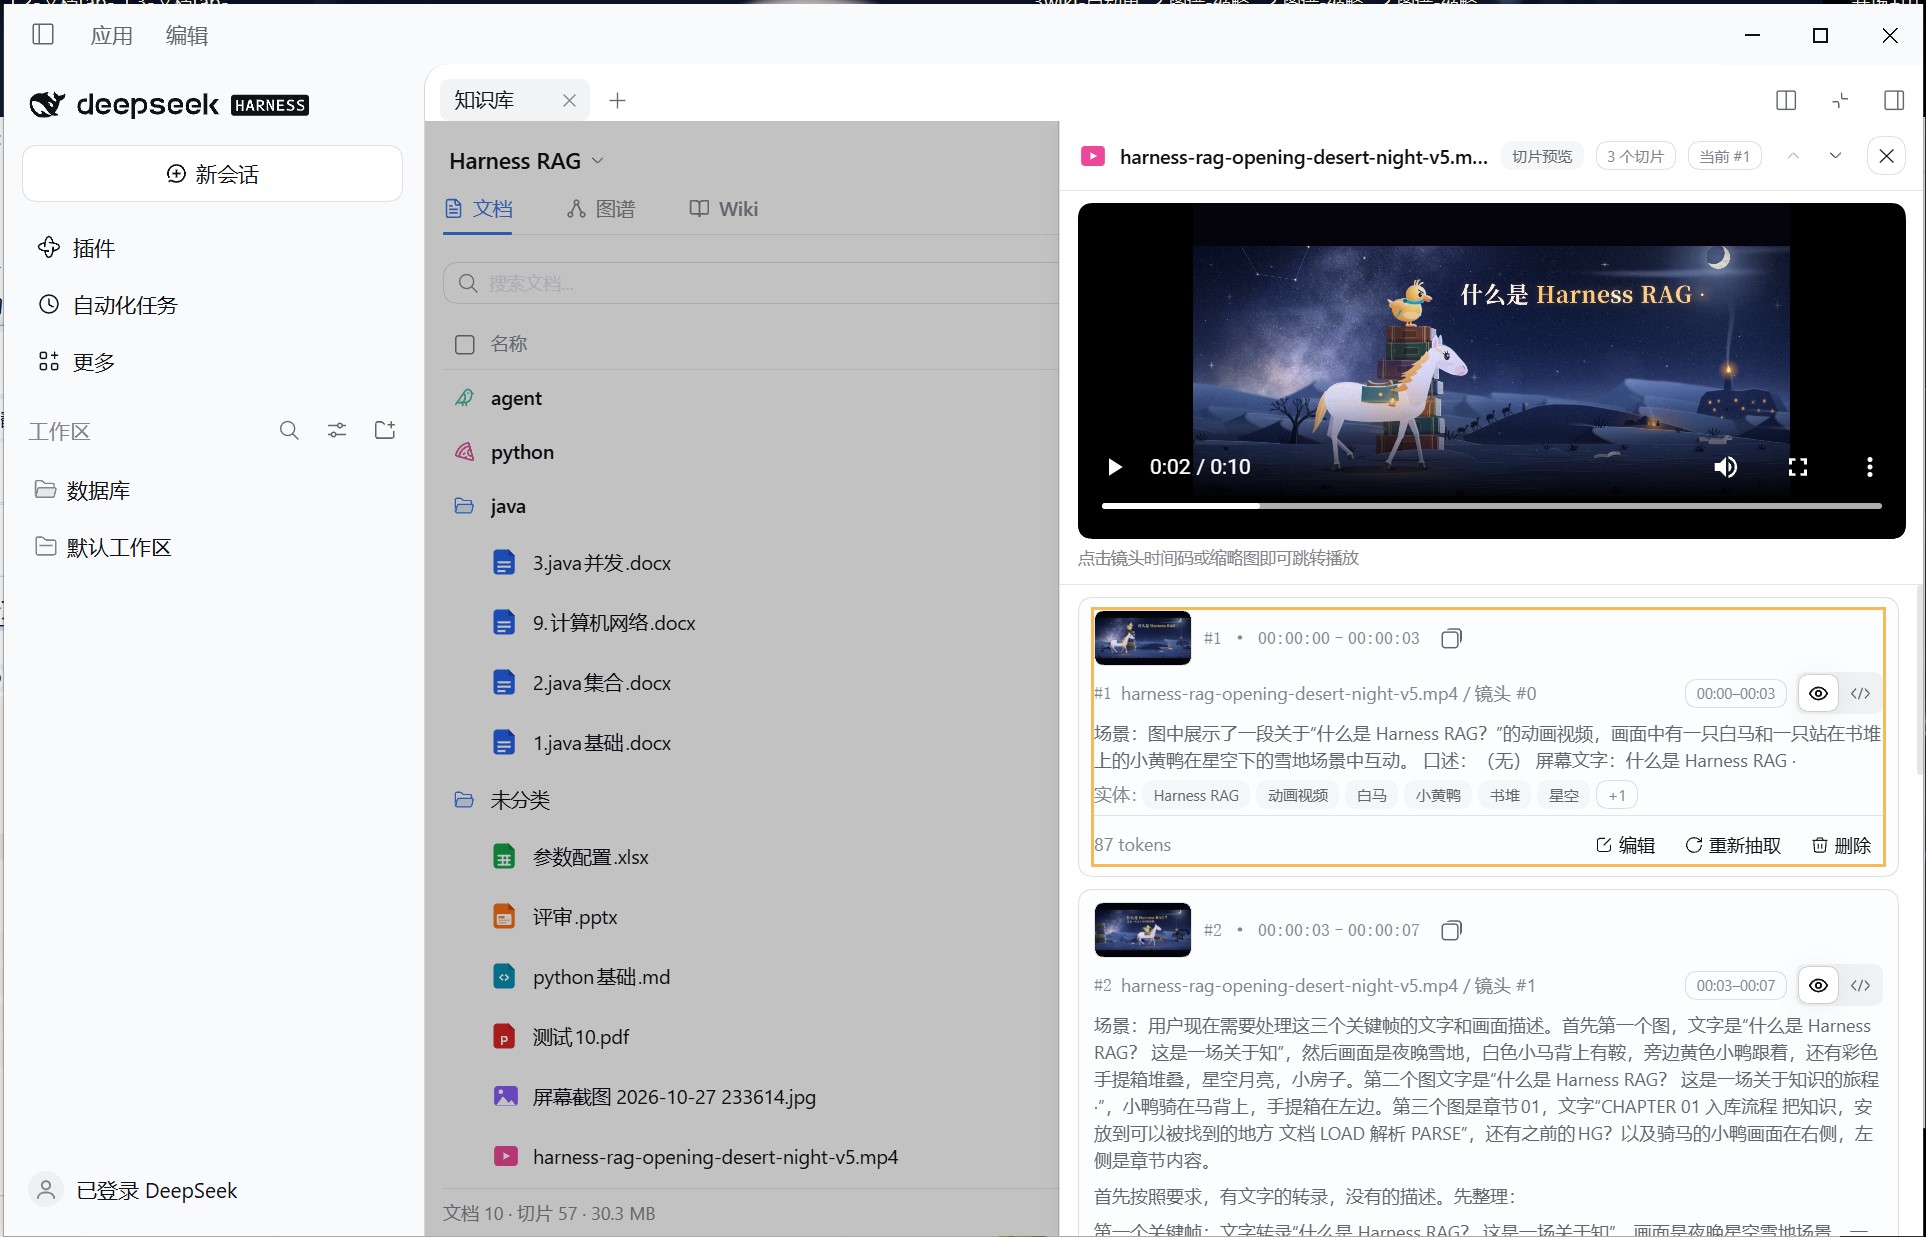Collapse the 未分类 folder
Screen dimensions: 1926x1237
464,800
